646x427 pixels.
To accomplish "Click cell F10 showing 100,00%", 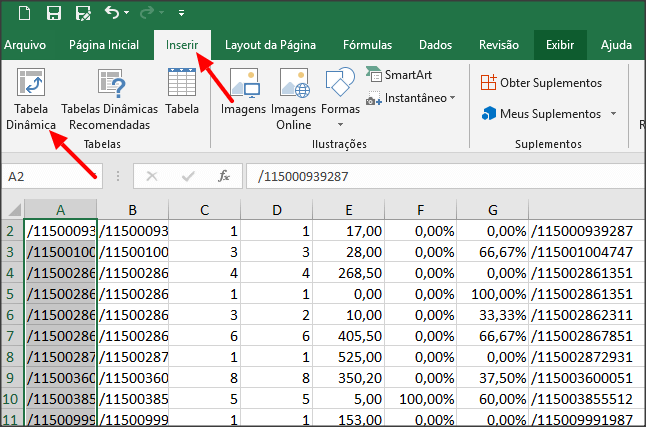I will coord(420,399).
